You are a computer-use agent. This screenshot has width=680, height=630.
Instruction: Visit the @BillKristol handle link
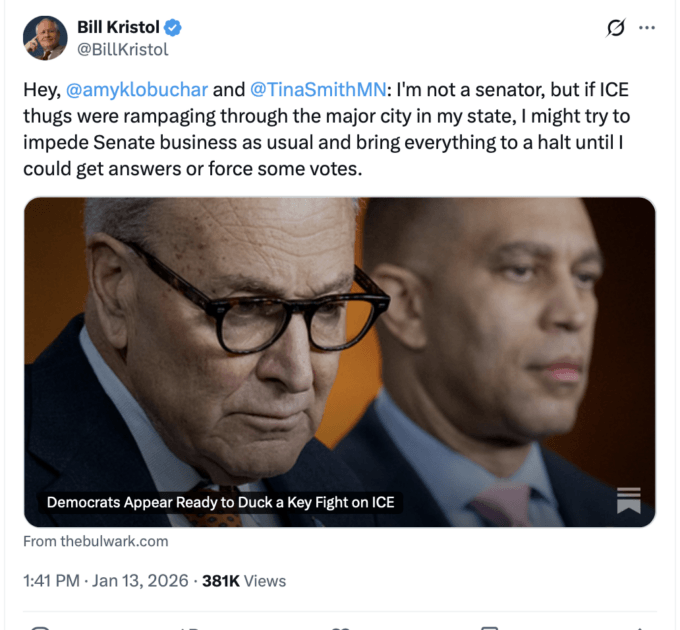coord(122,49)
